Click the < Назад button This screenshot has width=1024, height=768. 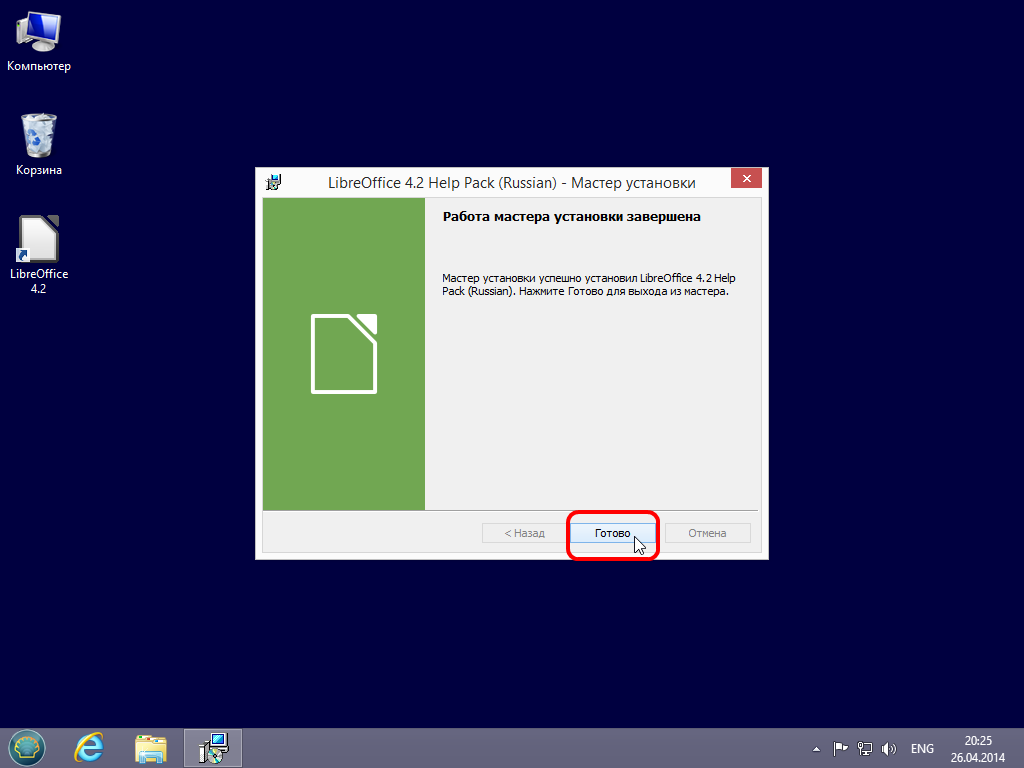524,533
